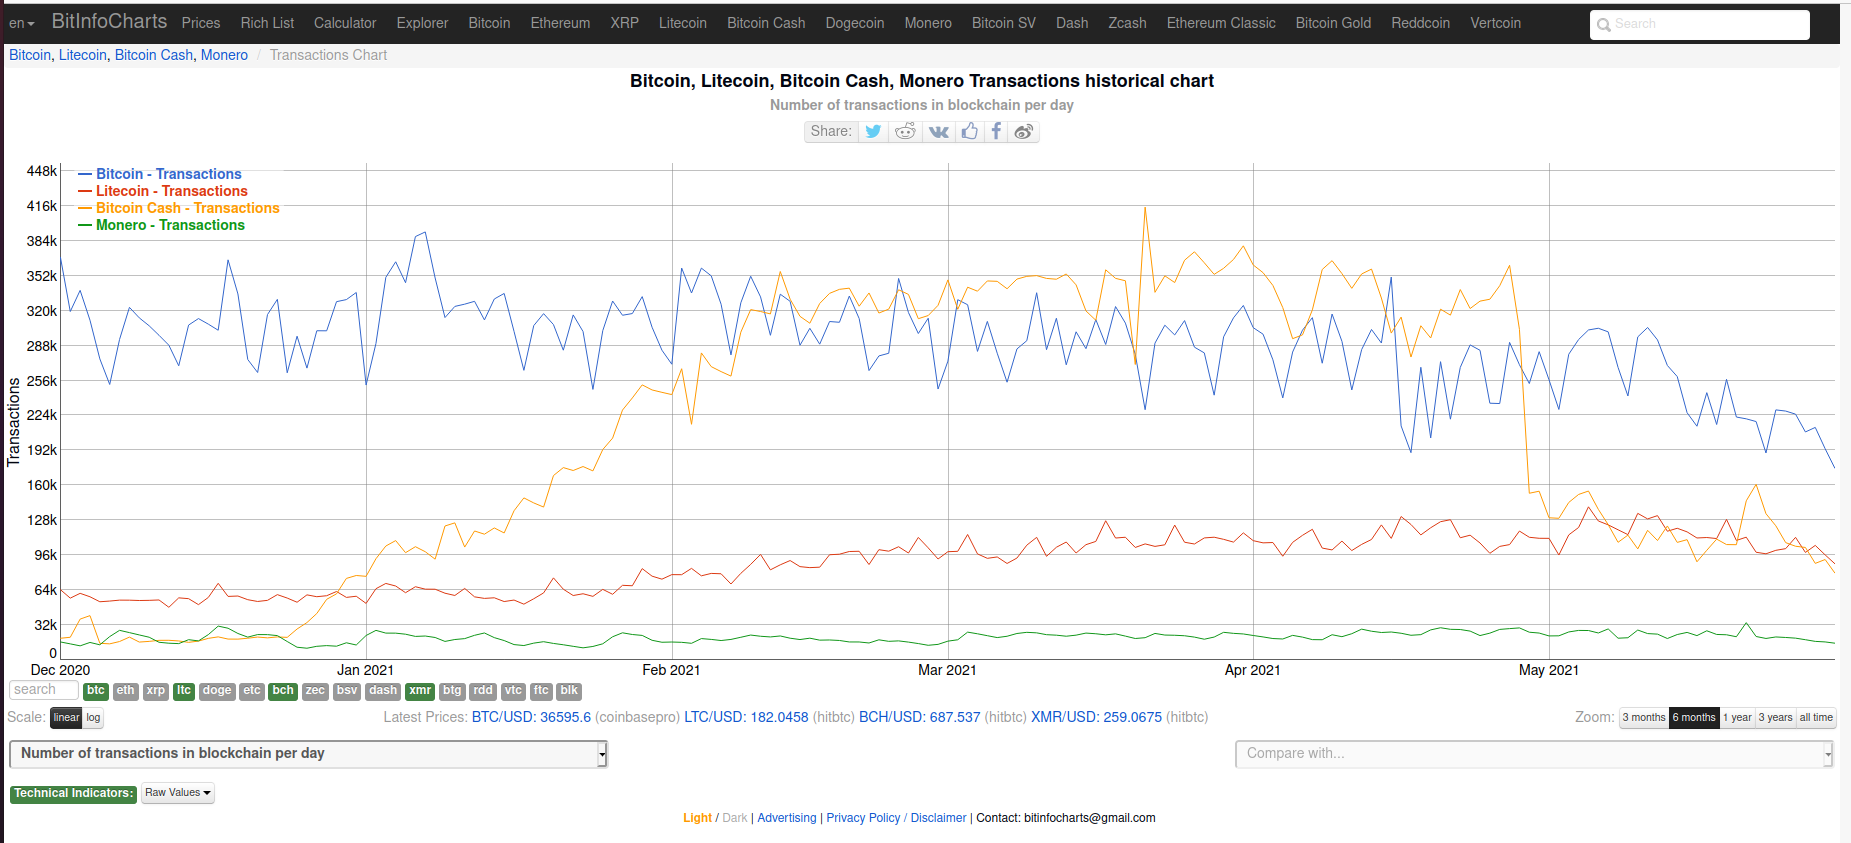Open the Privacy Policy link
Screen dimensions: 1851x843
863,818
